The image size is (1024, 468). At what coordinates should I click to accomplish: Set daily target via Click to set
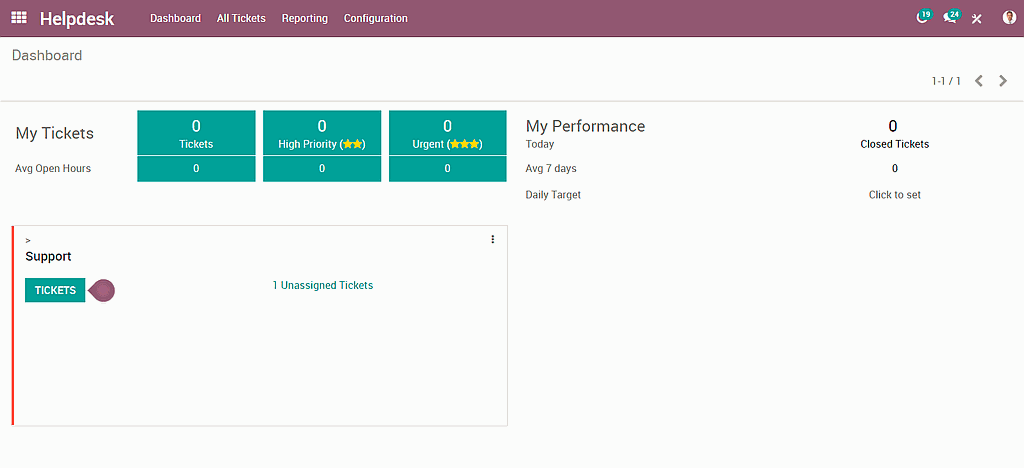(x=894, y=195)
